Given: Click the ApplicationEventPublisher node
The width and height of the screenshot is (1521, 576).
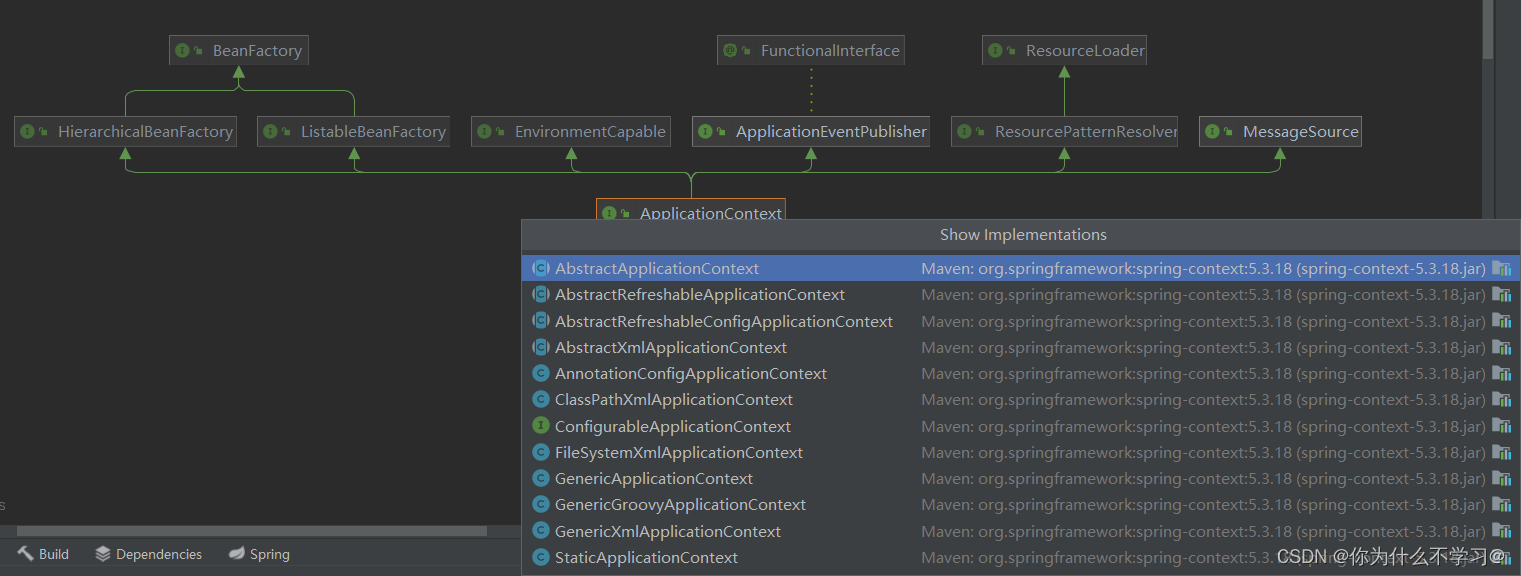Looking at the screenshot, I should (x=811, y=132).
